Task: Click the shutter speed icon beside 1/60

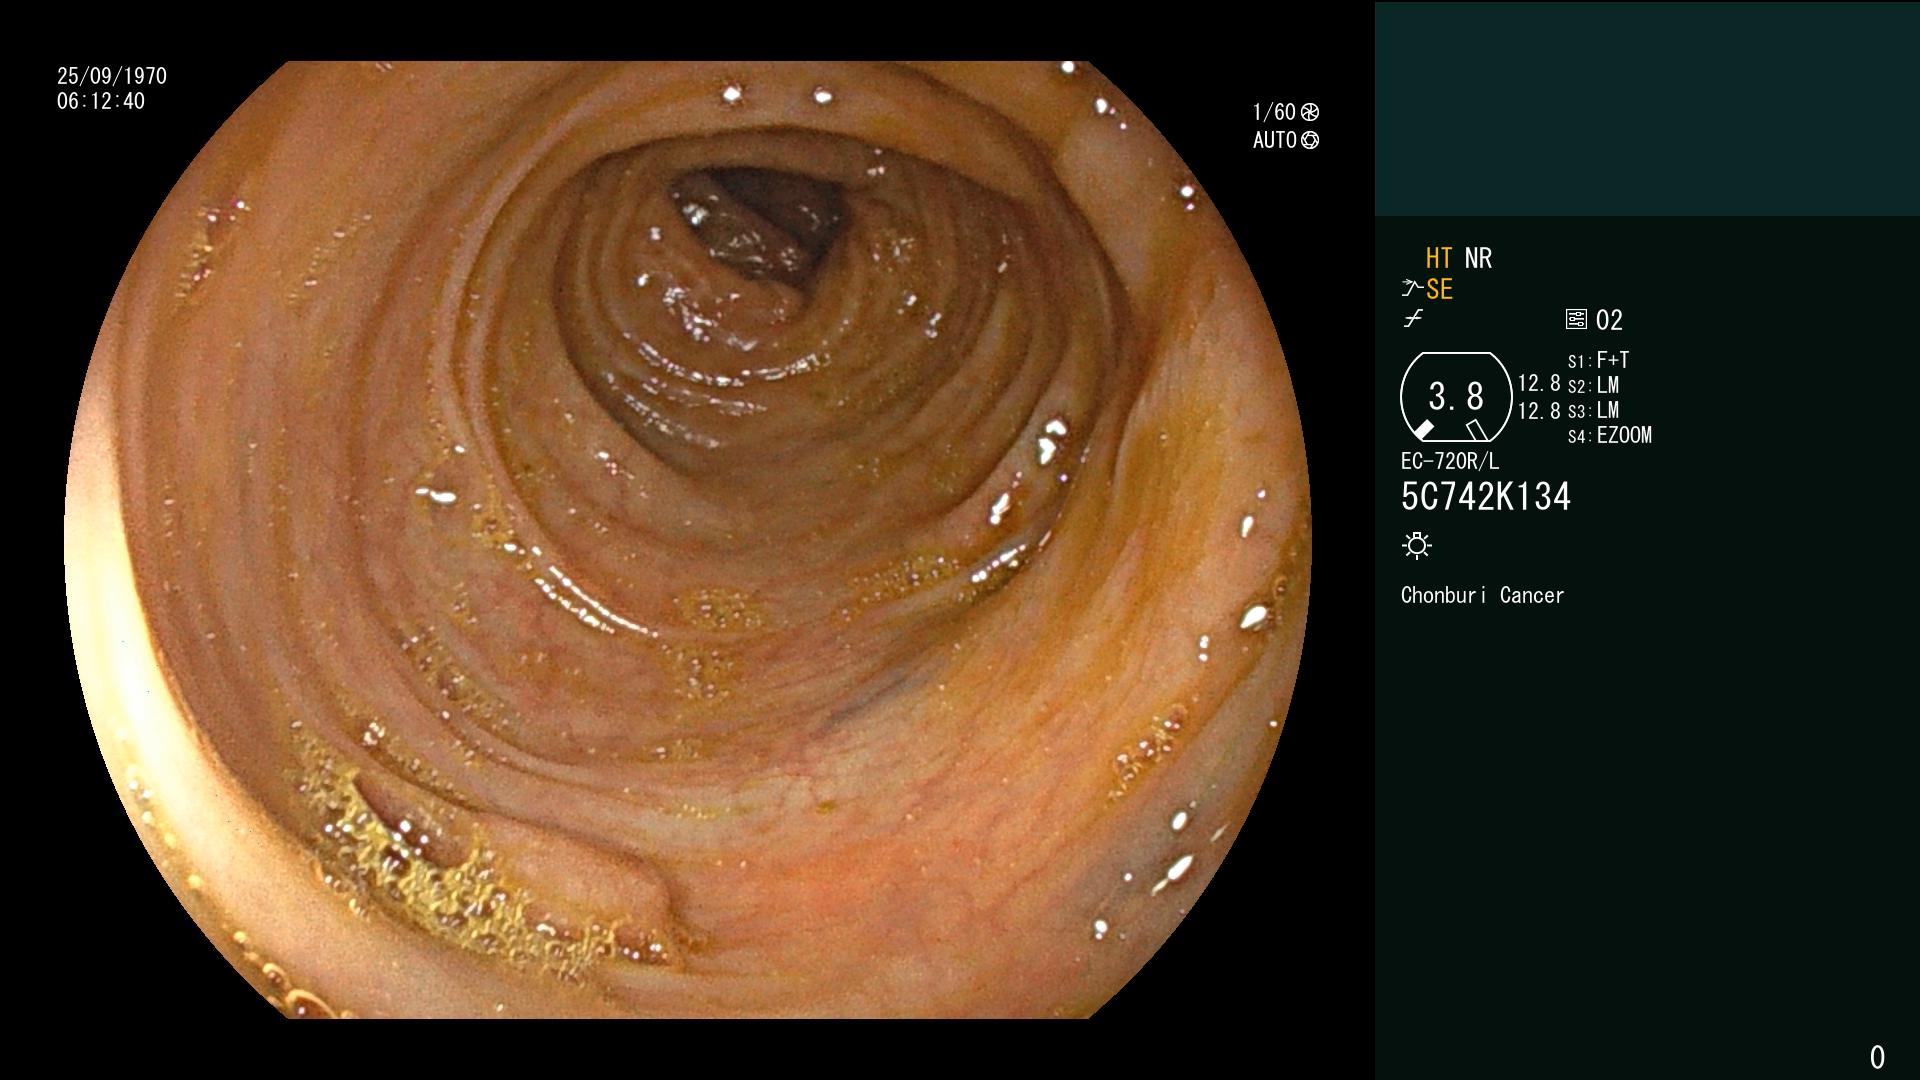Action: pos(1310,112)
